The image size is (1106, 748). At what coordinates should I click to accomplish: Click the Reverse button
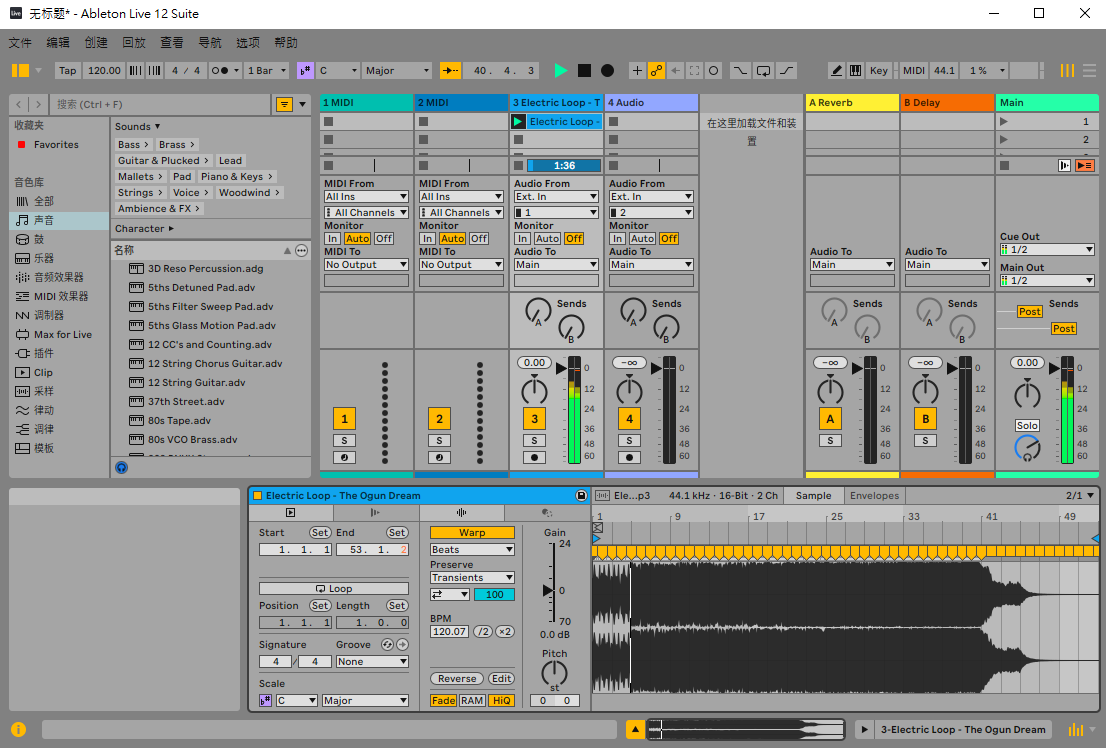click(x=457, y=679)
